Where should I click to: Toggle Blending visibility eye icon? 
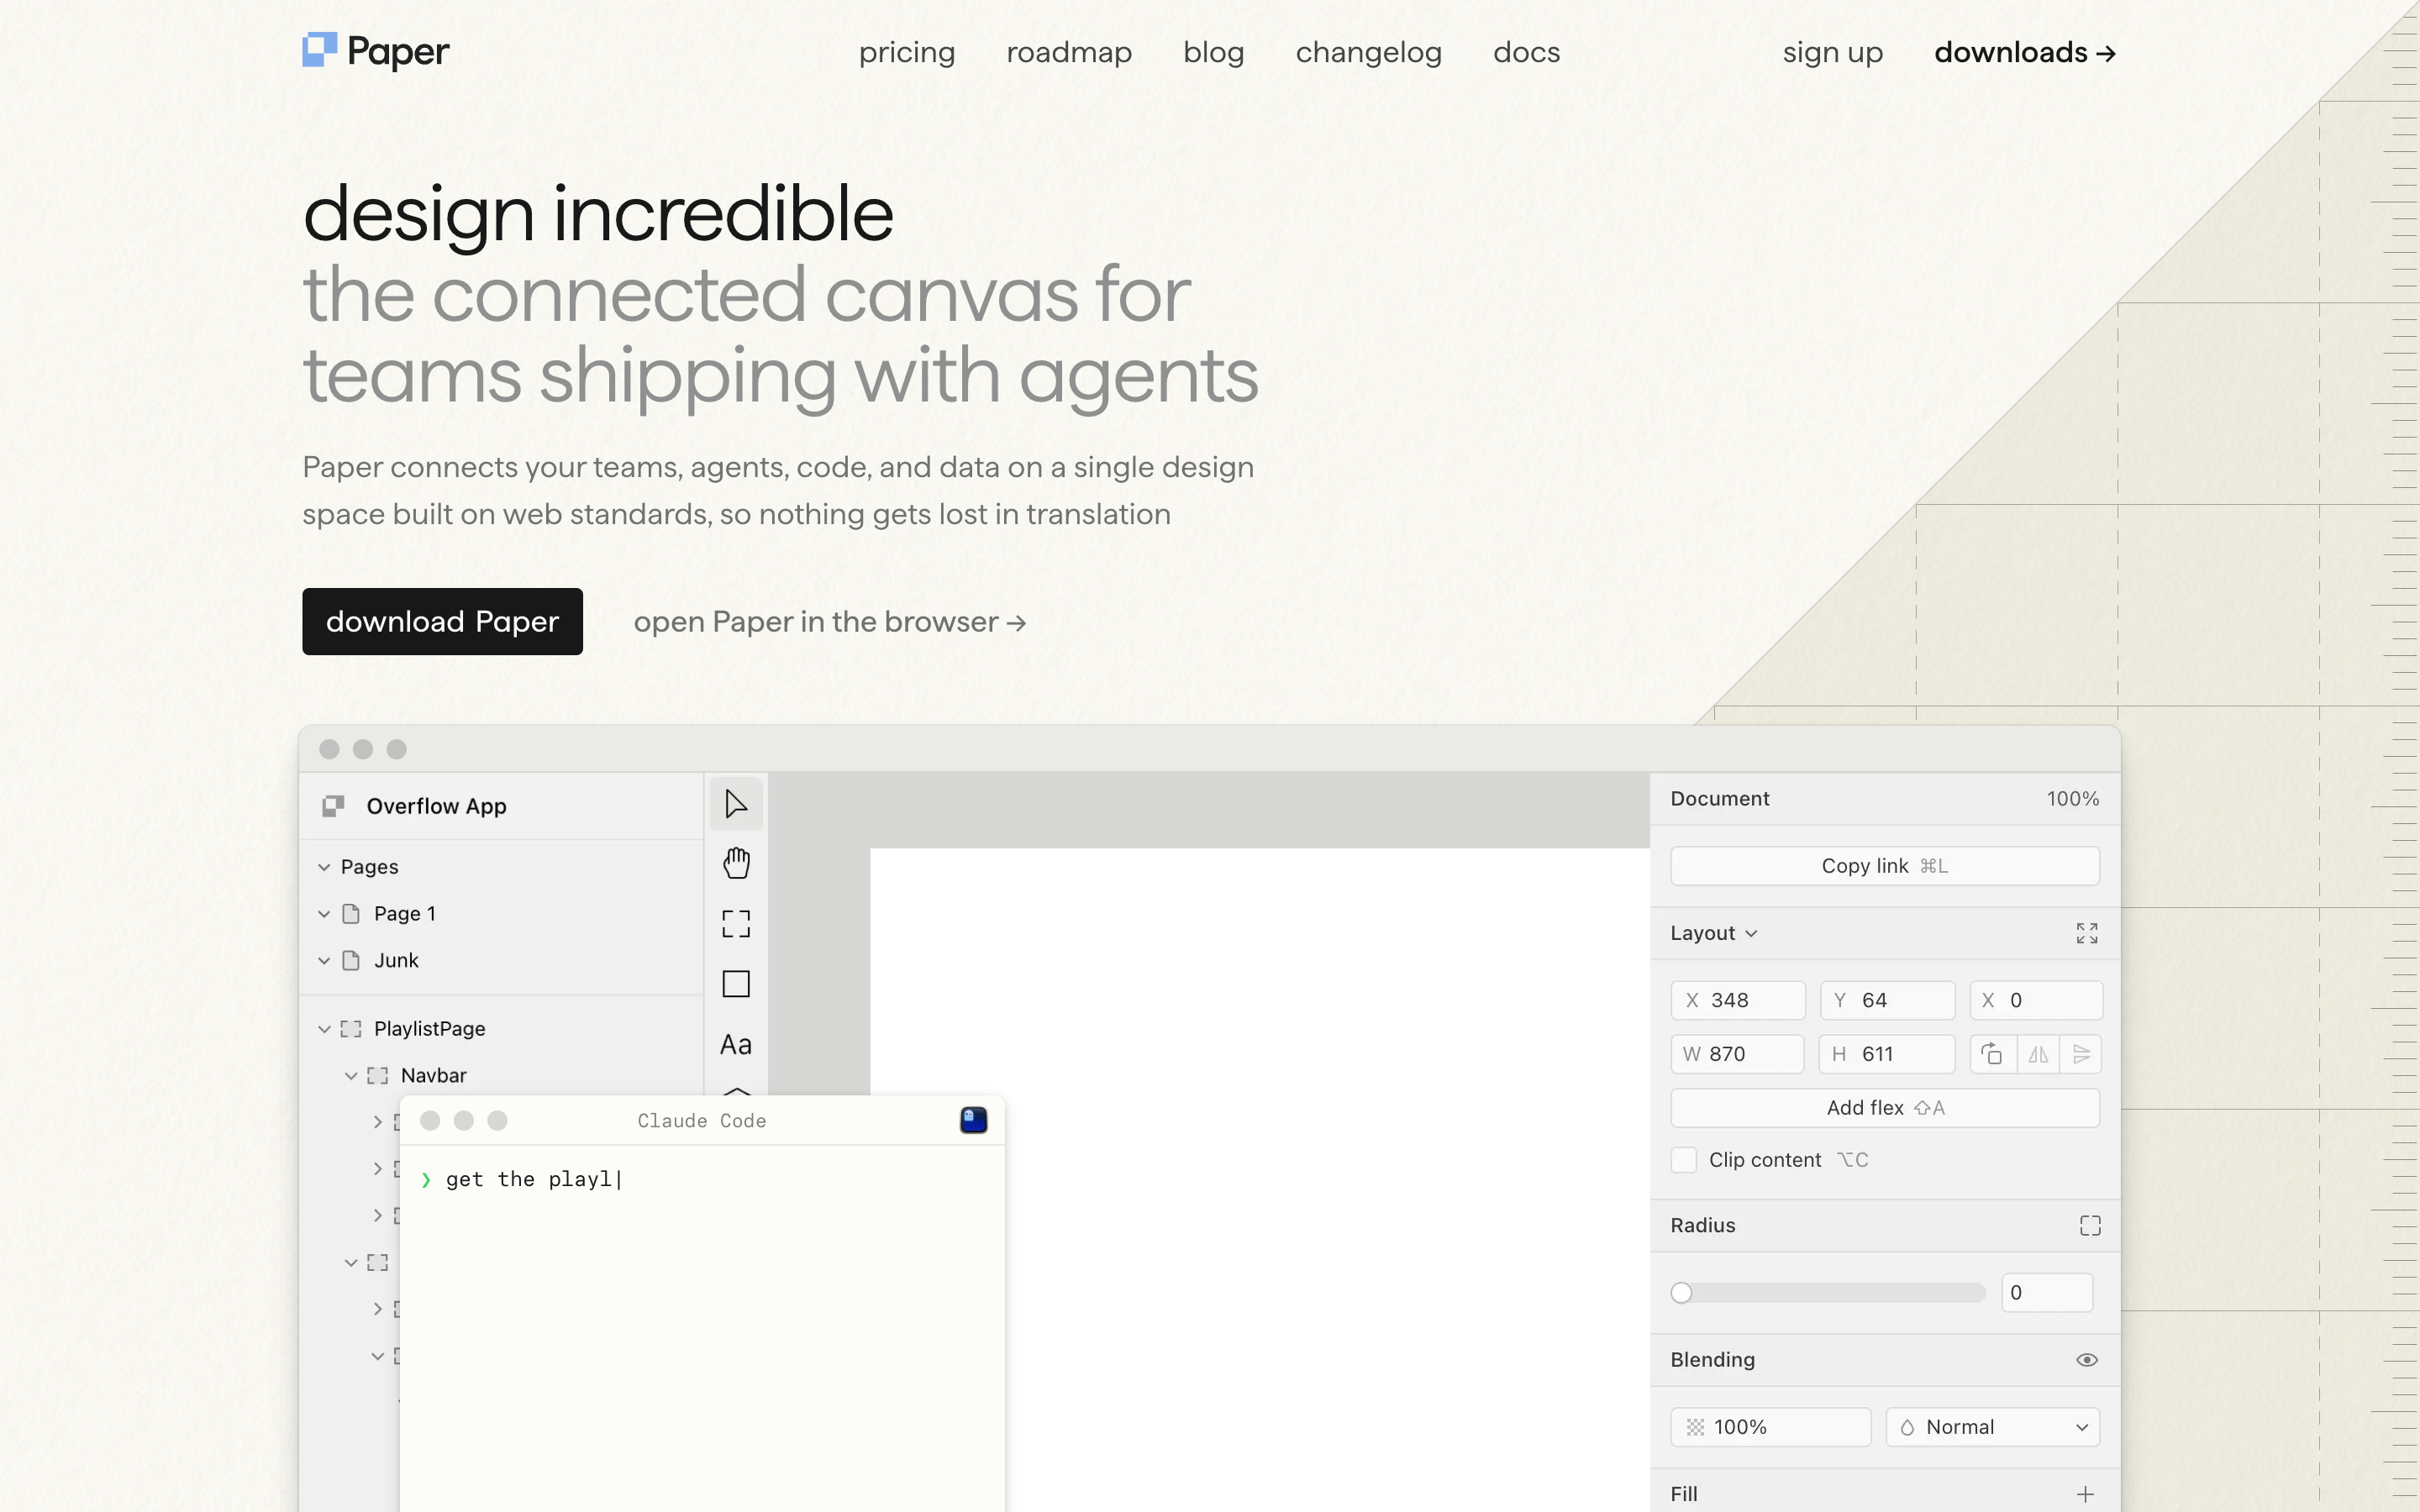2087,1360
